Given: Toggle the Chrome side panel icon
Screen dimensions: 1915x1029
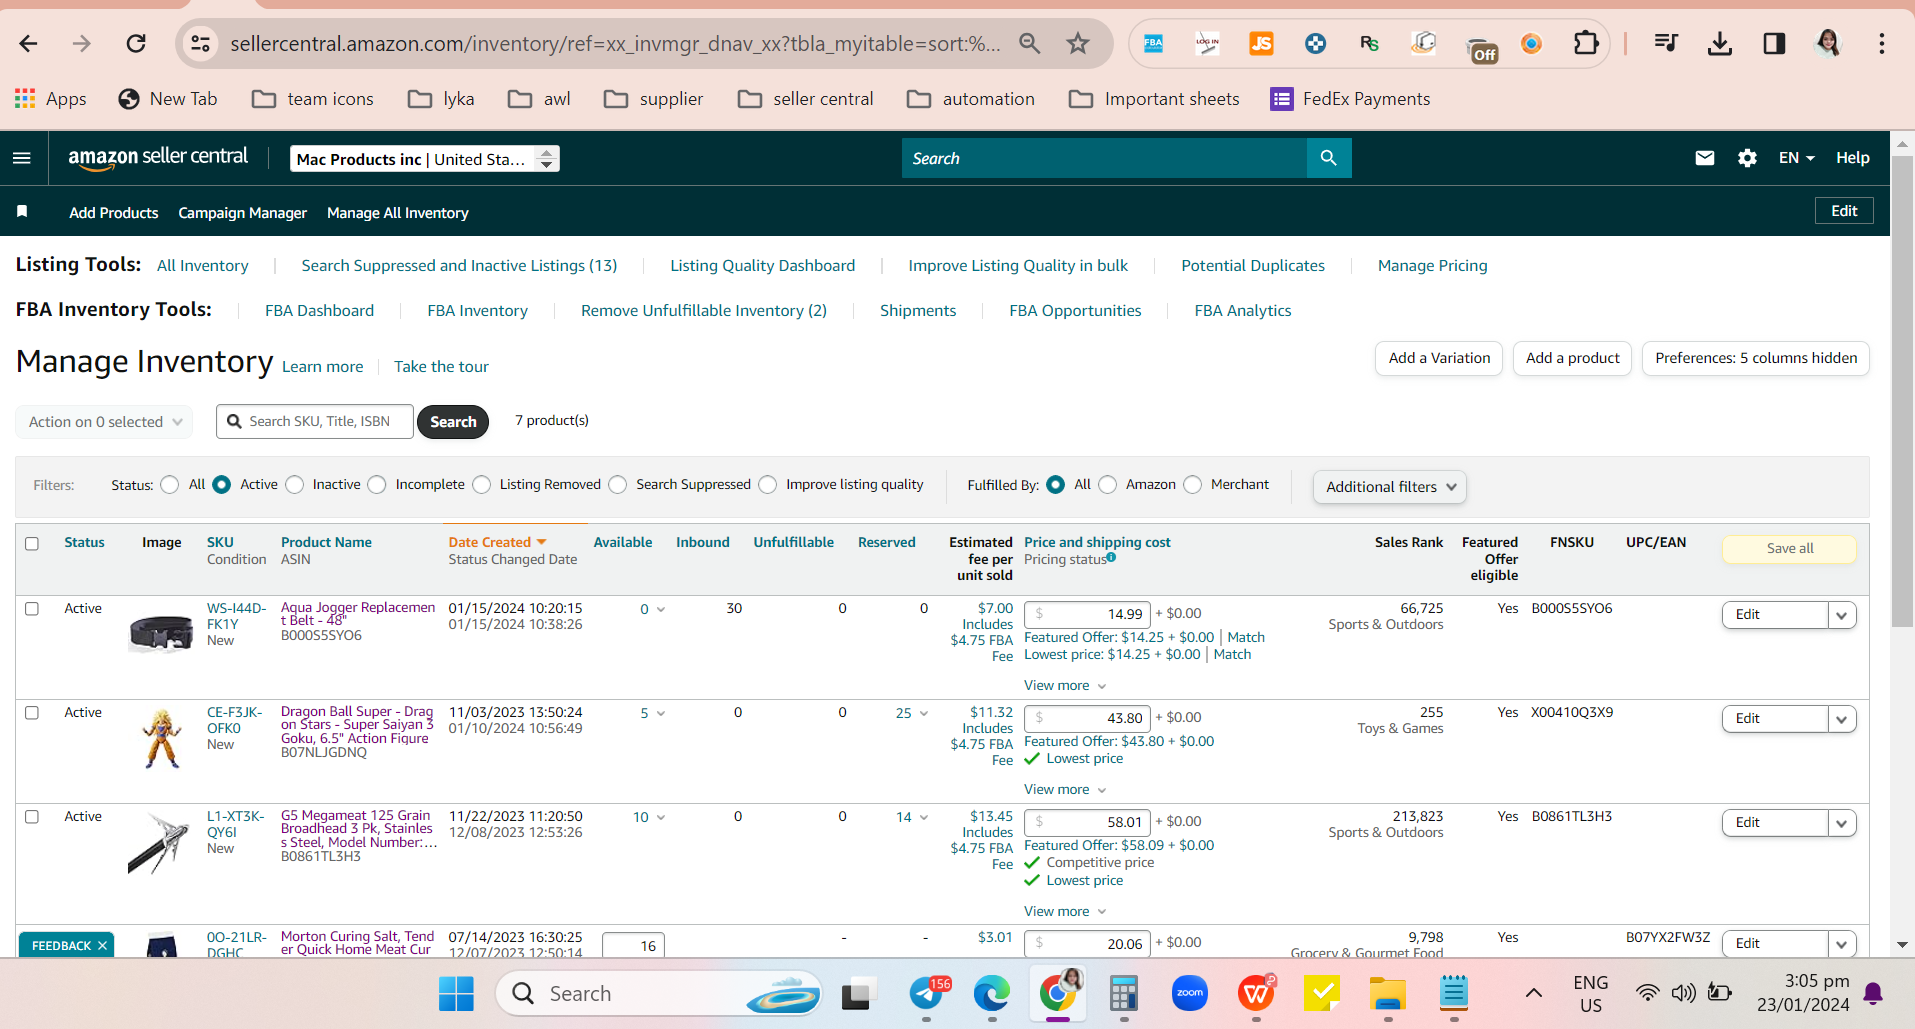Looking at the screenshot, I should point(1774,43).
